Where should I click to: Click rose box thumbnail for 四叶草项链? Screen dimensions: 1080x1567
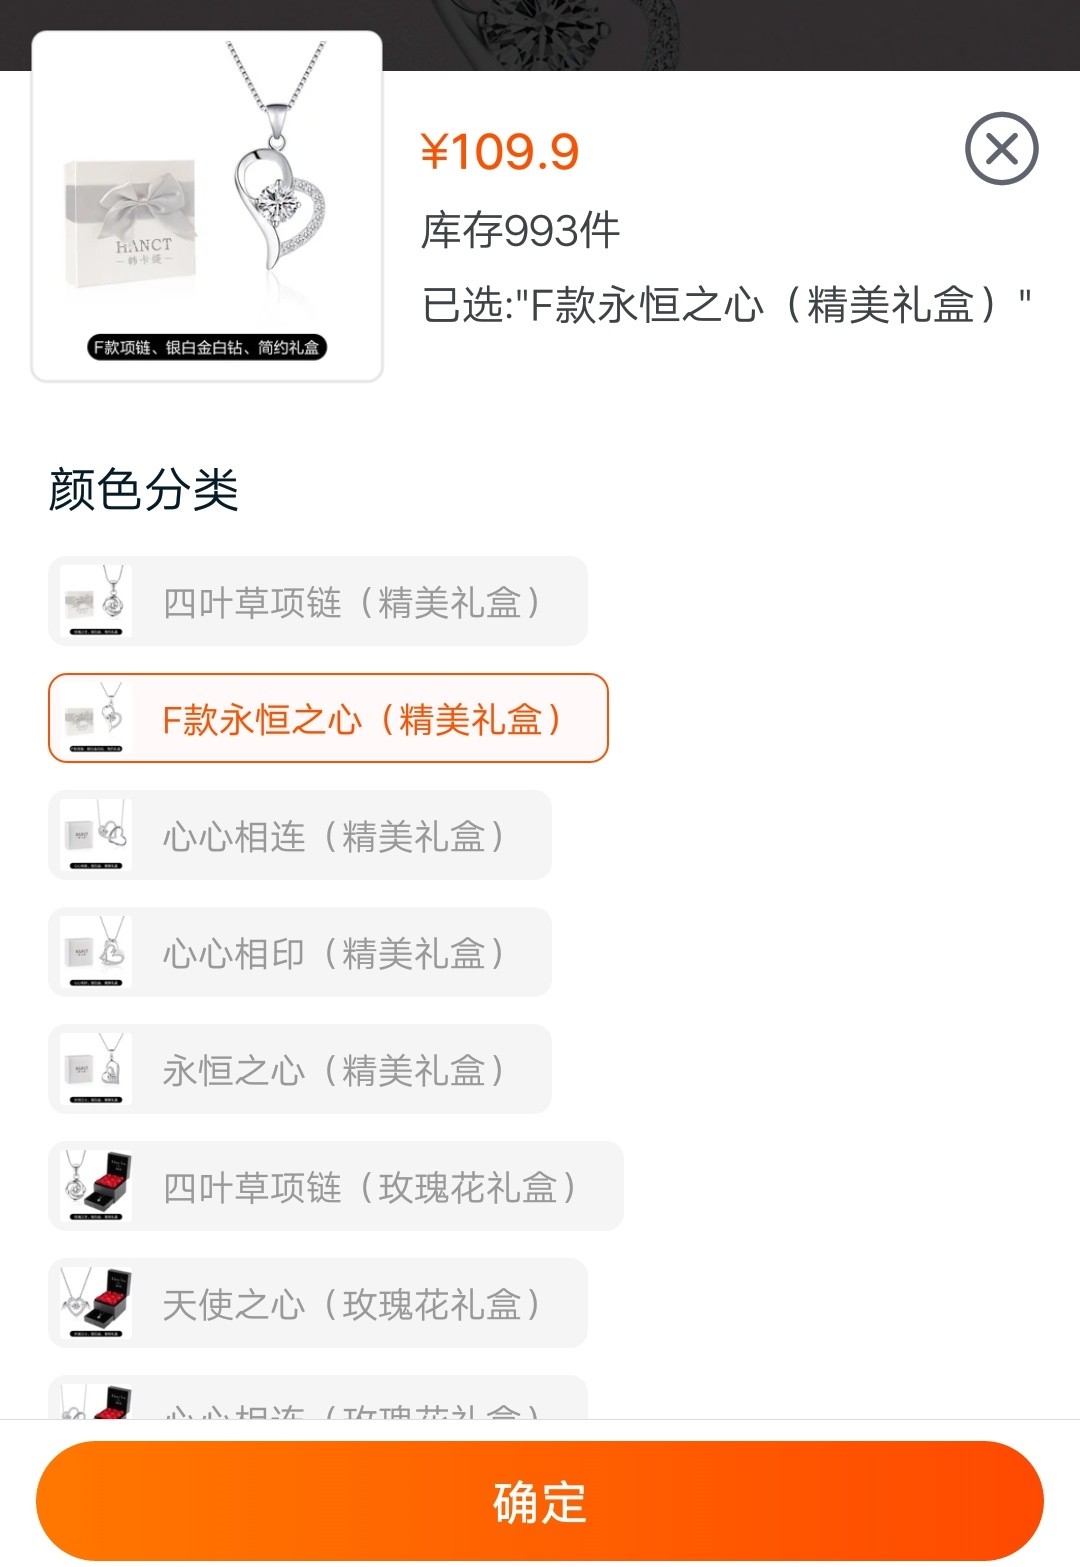(x=96, y=1186)
